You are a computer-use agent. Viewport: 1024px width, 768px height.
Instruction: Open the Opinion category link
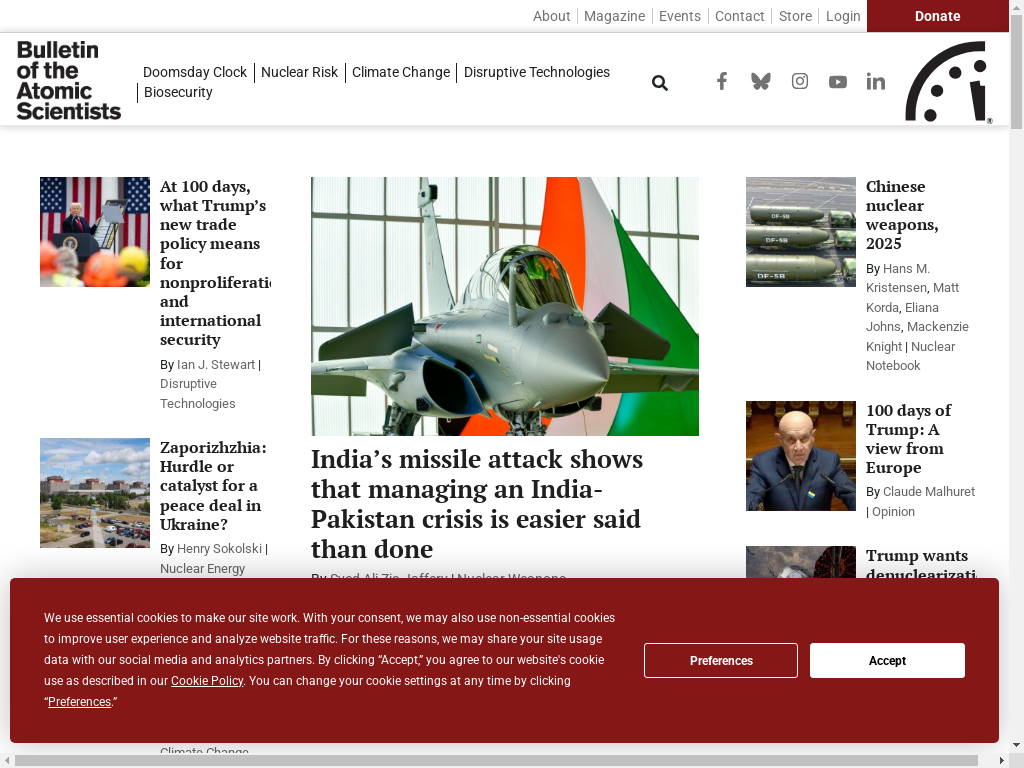893,511
